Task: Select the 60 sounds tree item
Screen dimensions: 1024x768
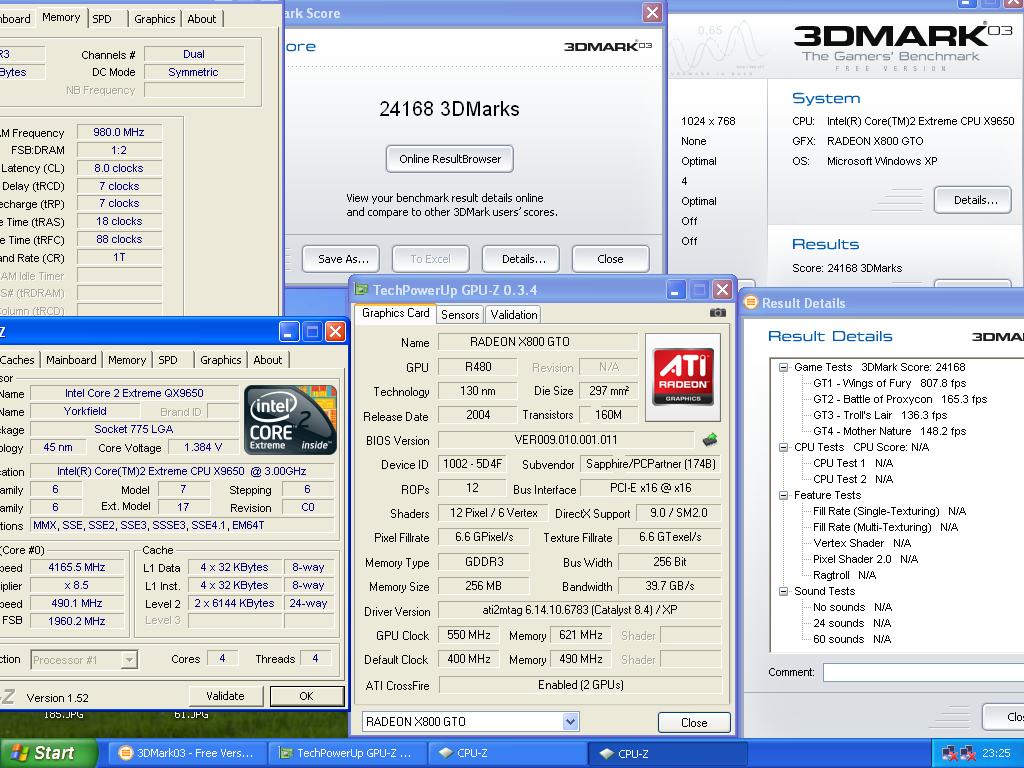Action: point(852,639)
